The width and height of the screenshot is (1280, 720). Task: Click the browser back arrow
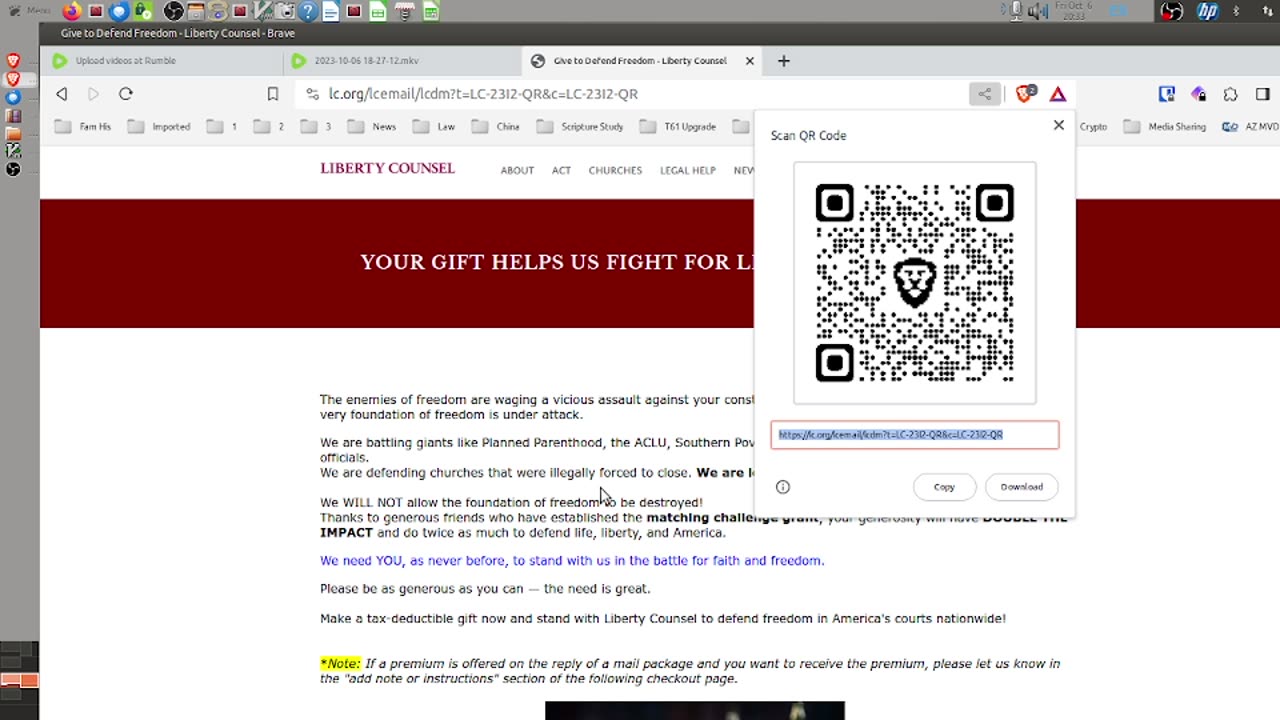click(62, 94)
